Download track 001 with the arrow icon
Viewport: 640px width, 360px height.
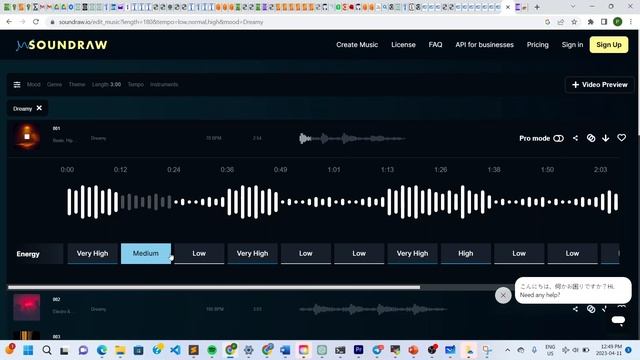coord(606,138)
